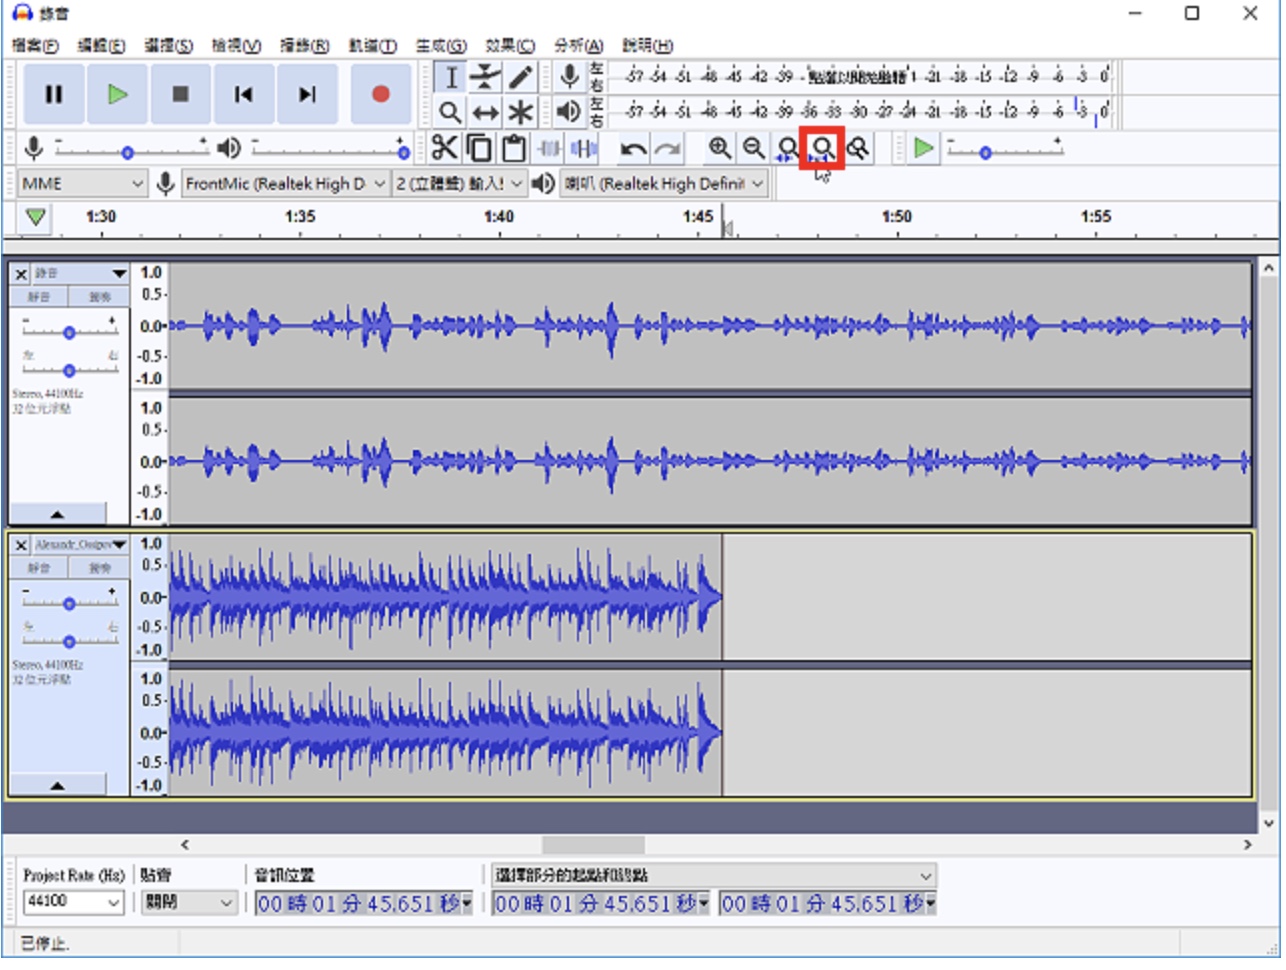This screenshot has width=1286, height=970.
Task: Open the 2 (立體聲) recording channels dropdown
Action: [x=458, y=183]
